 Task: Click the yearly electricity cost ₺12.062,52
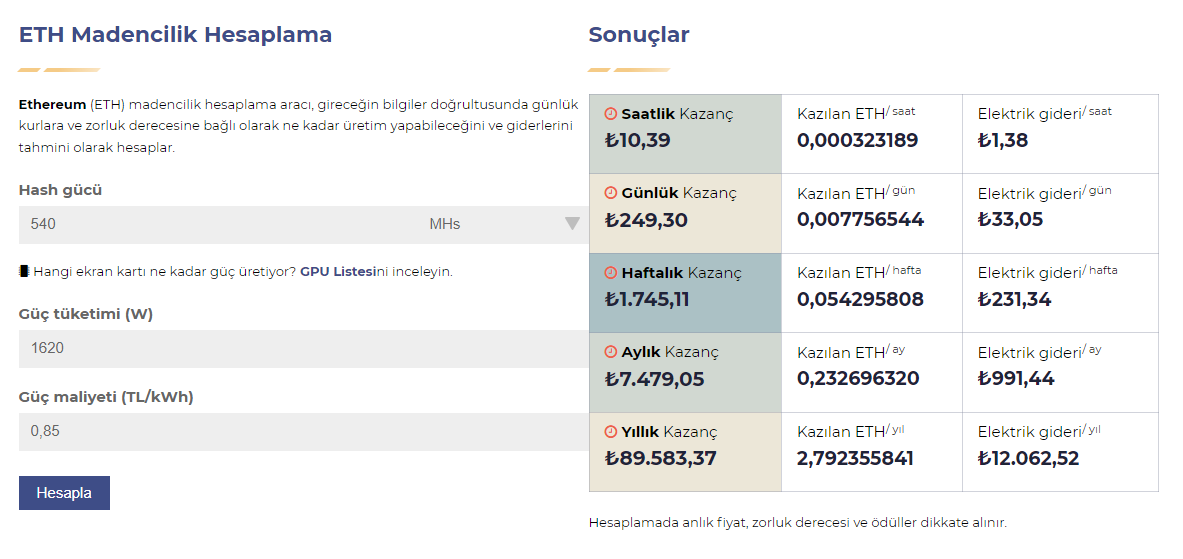1028,458
